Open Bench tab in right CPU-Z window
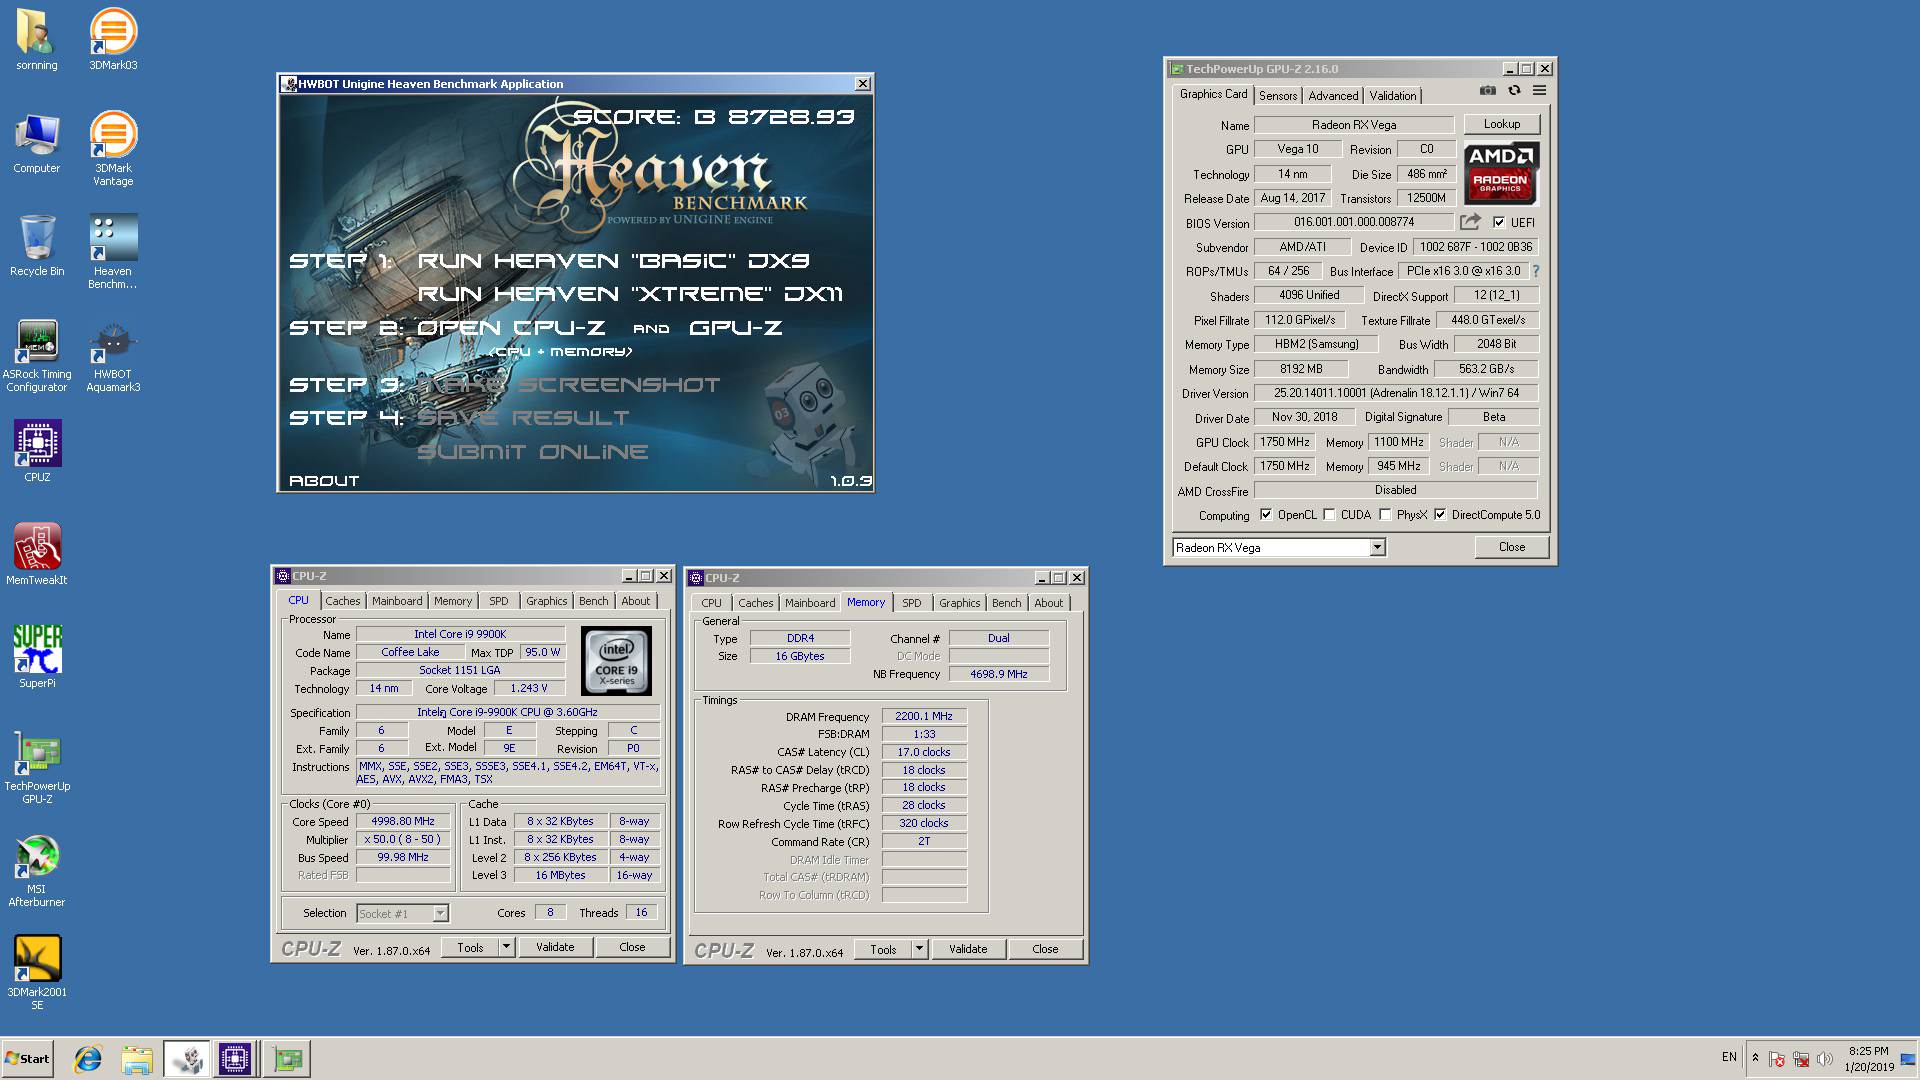Image resolution: width=1920 pixels, height=1080 pixels. point(1006,603)
